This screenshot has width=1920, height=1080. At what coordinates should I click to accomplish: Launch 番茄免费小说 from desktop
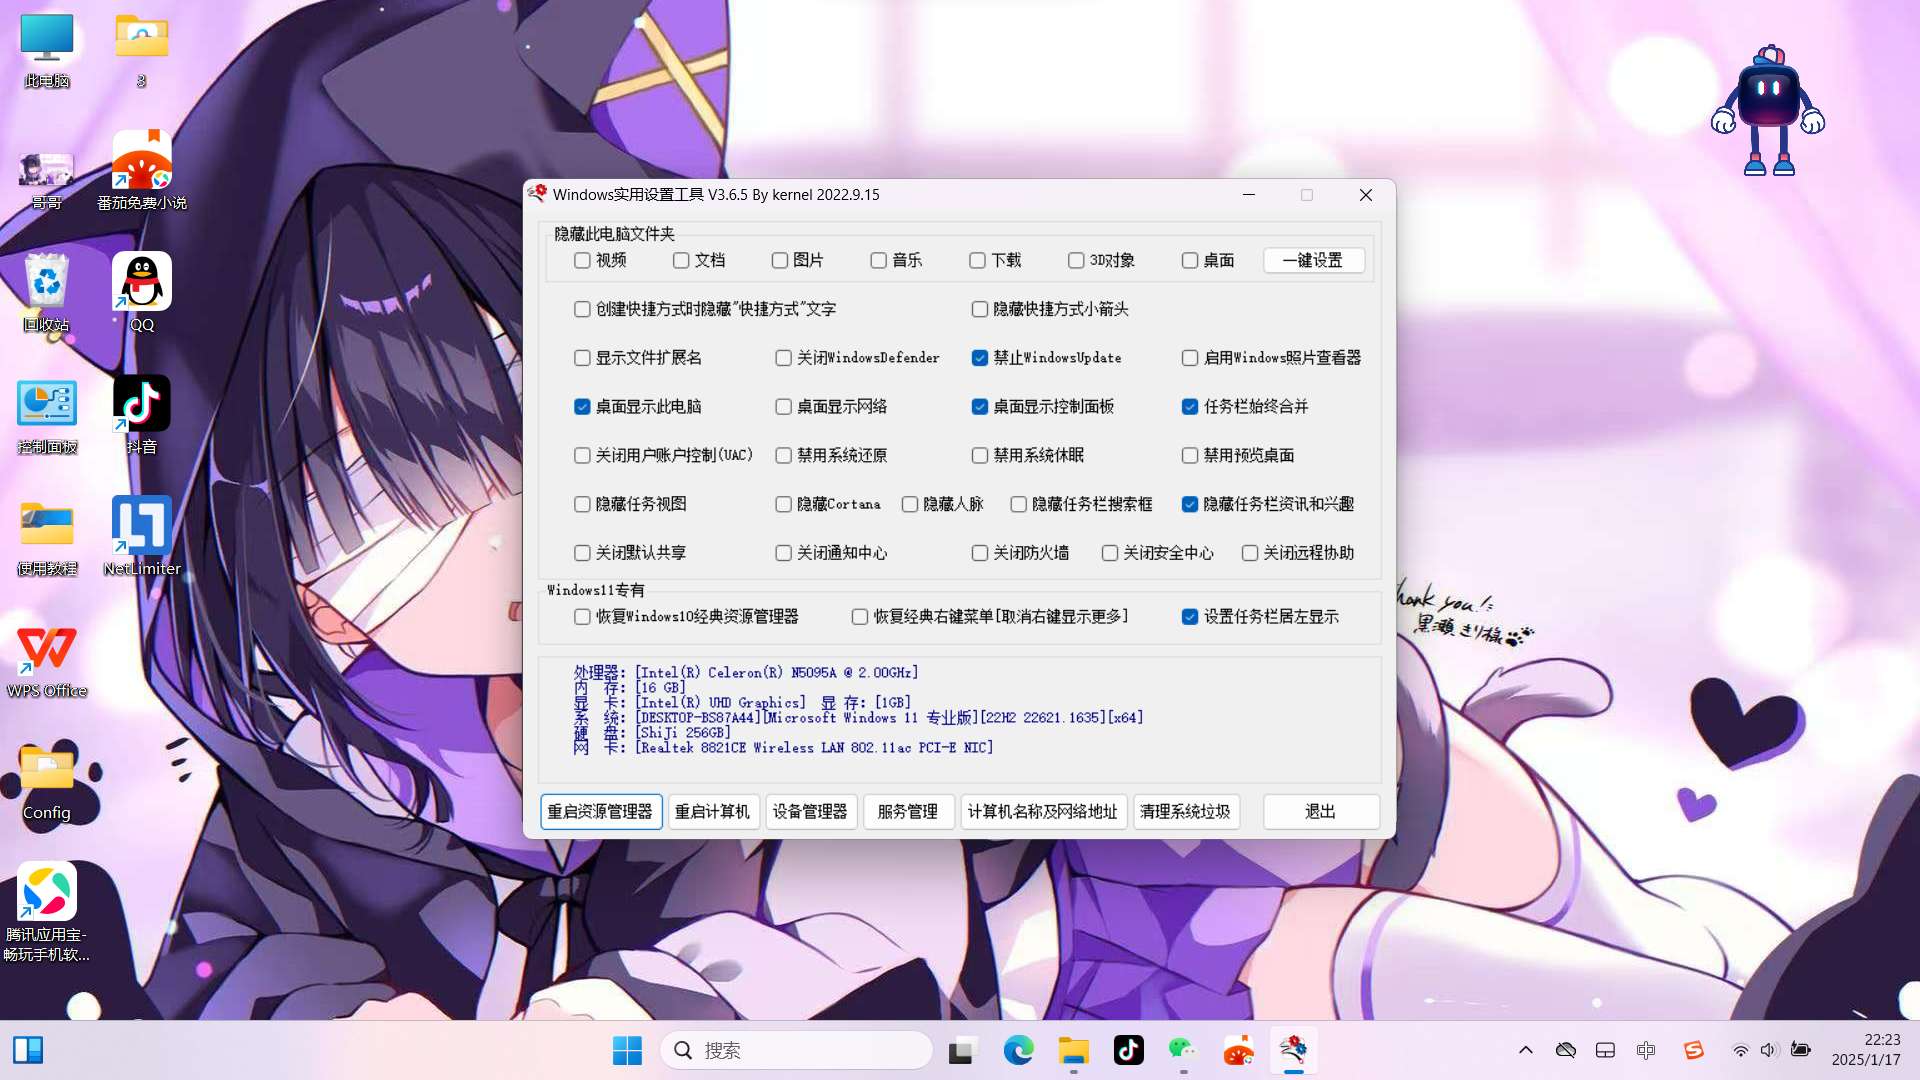pyautogui.click(x=141, y=170)
